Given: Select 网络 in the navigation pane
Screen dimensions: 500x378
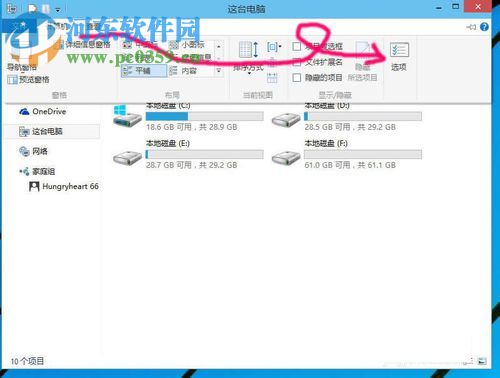Looking at the screenshot, I should coord(34,151).
